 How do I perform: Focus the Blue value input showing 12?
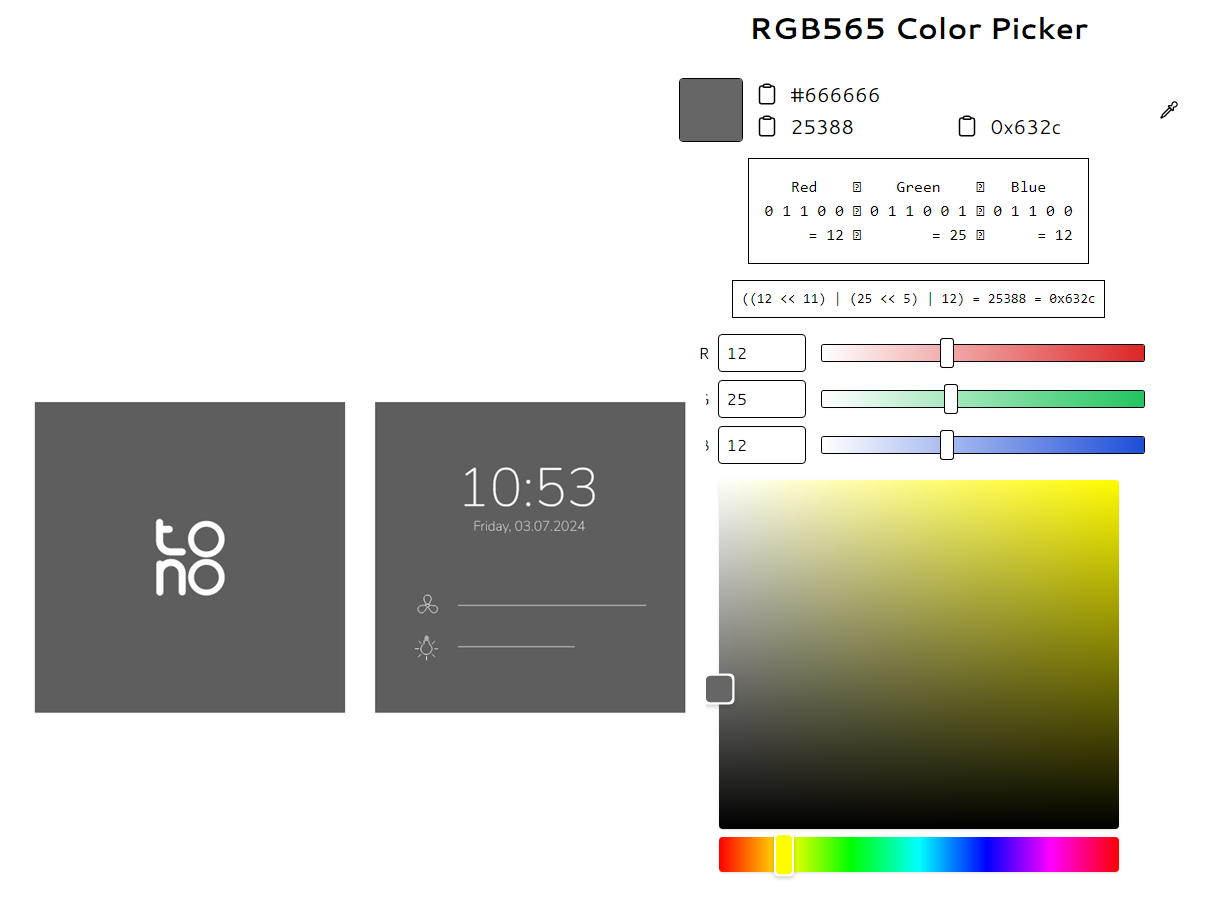pos(761,445)
